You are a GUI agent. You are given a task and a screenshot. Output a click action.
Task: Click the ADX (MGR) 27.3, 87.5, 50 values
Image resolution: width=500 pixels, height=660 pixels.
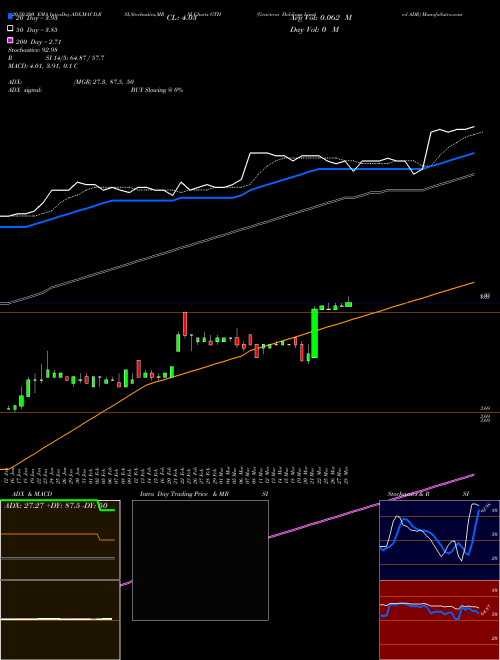(x=104, y=82)
